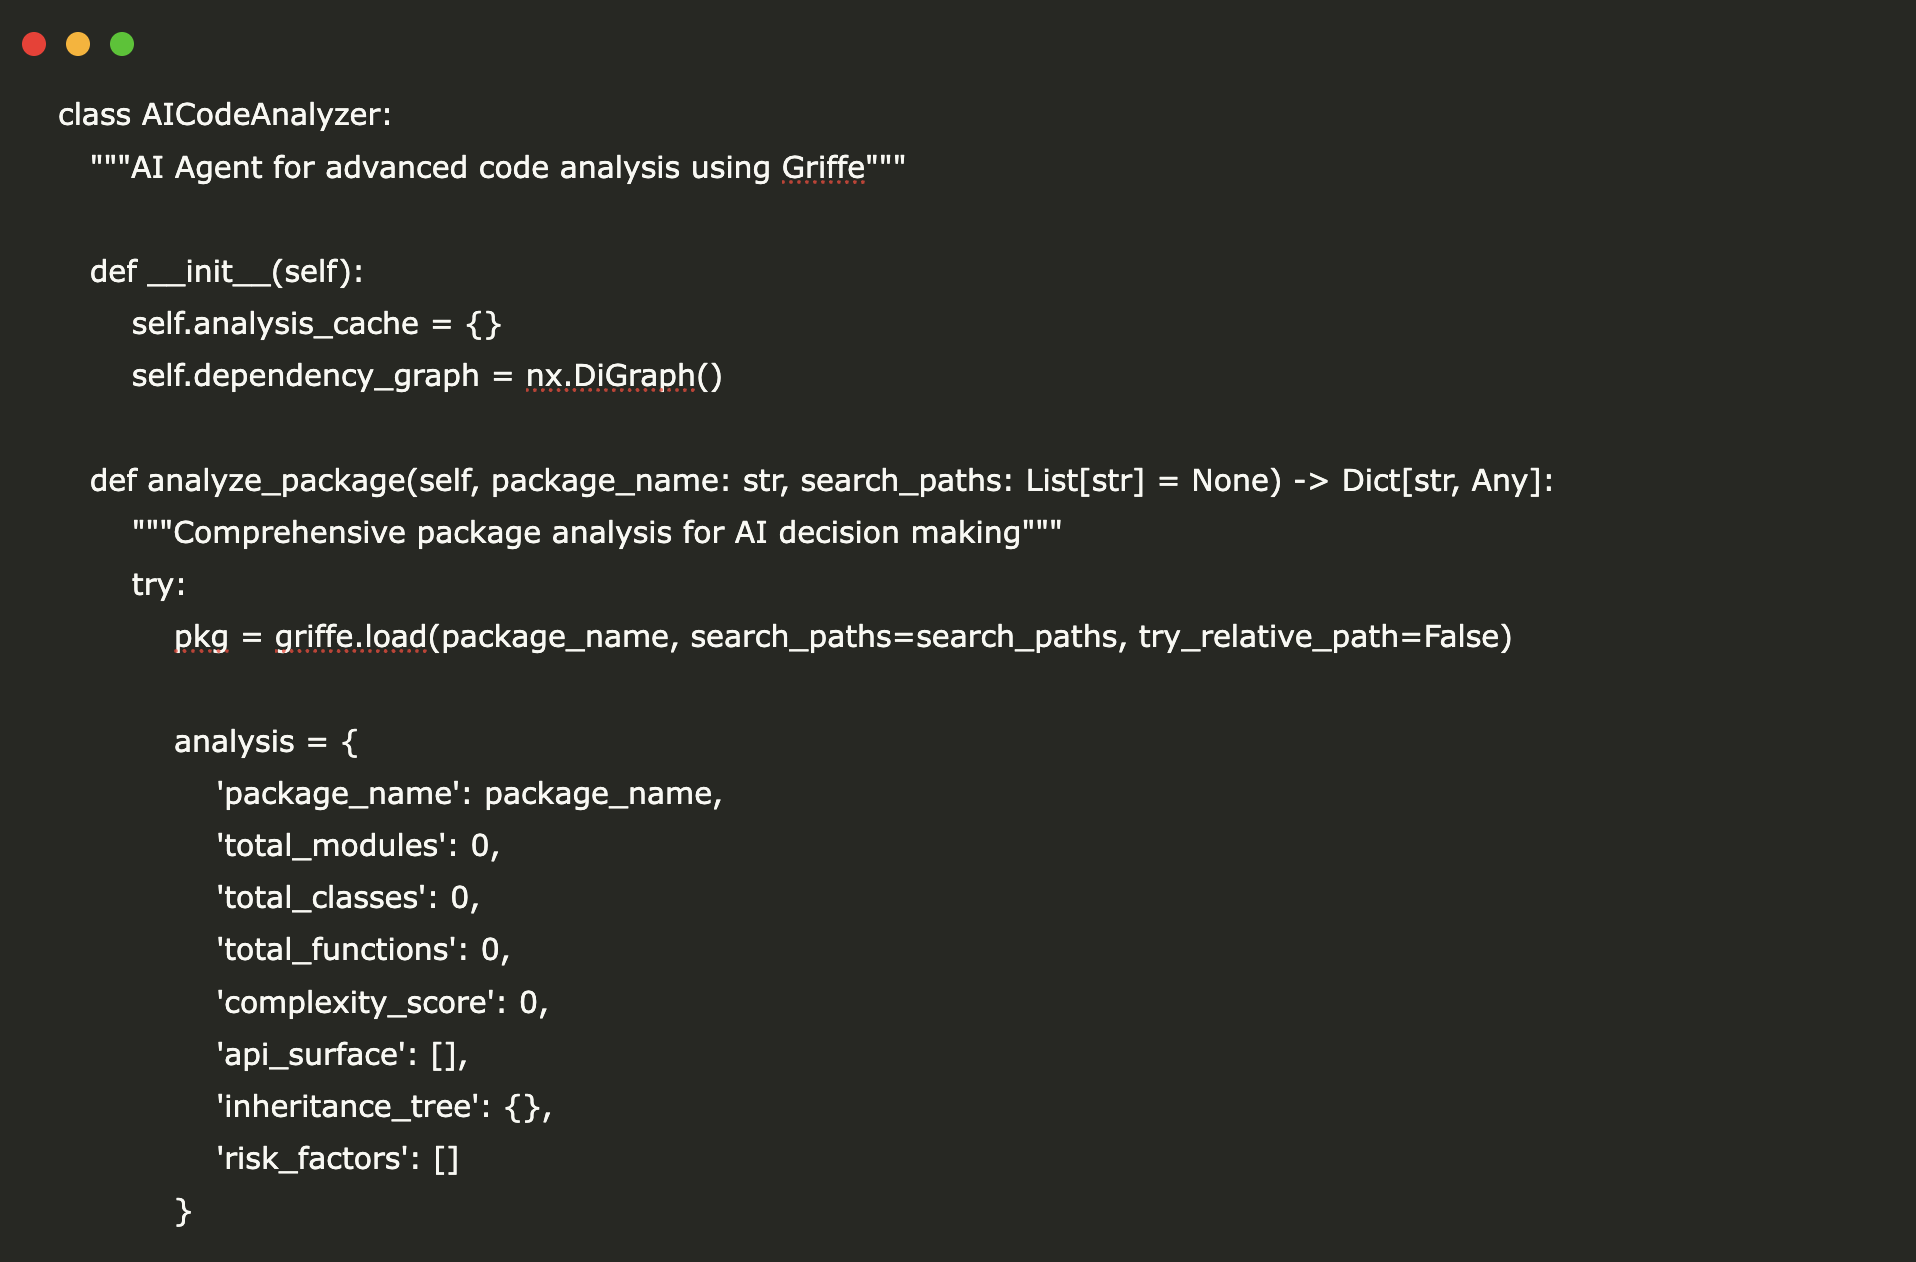Click self.analysis_cache assignment text

pos(275,324)
